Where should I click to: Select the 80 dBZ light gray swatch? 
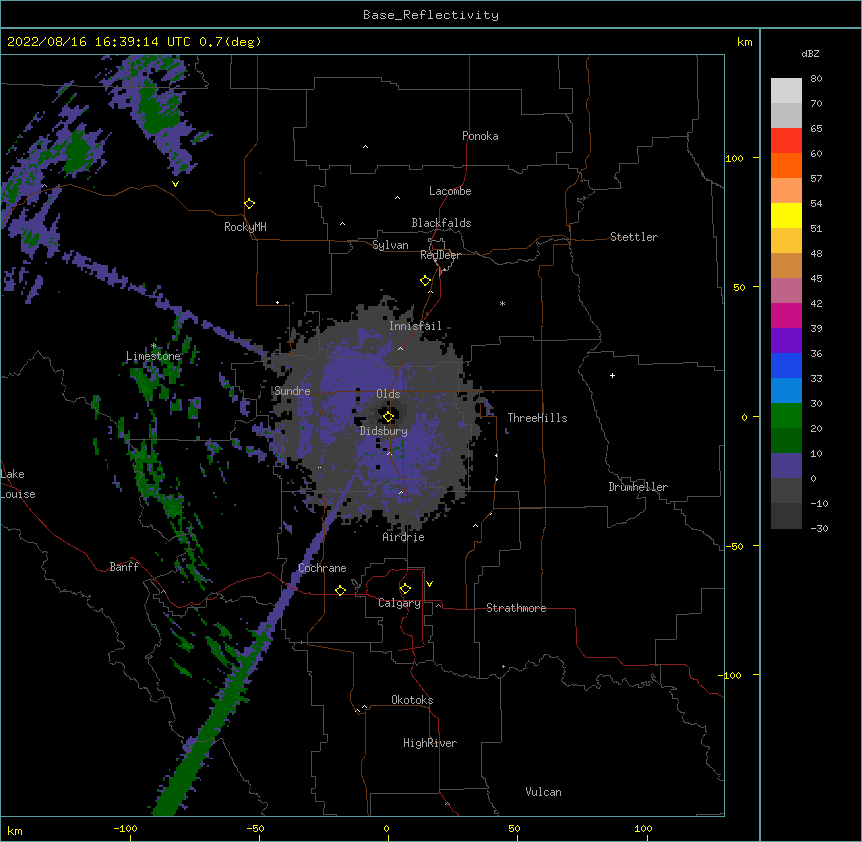pyautogui.click(x=786, y=91)
